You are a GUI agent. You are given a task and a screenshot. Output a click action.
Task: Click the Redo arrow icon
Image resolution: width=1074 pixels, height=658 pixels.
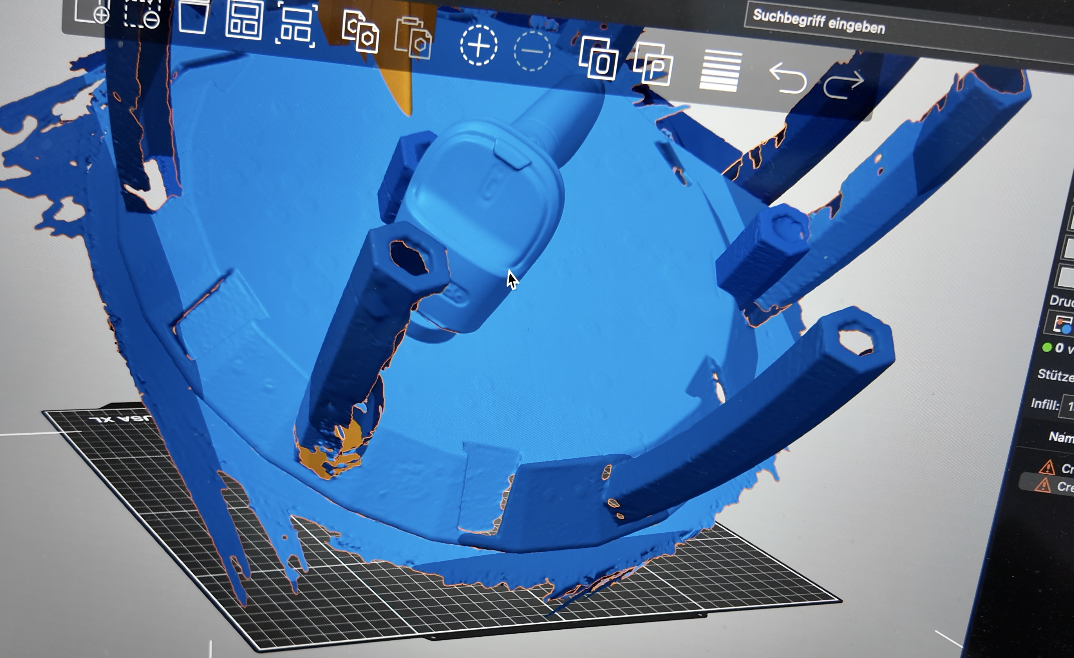click(843, 85)
